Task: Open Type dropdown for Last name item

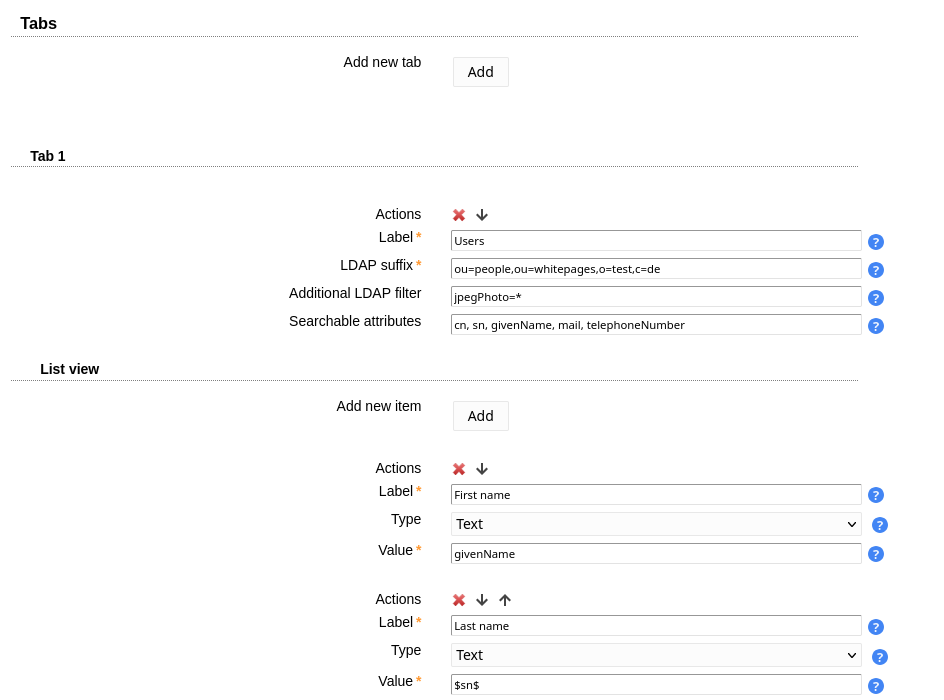Action: tap(656, 655)
